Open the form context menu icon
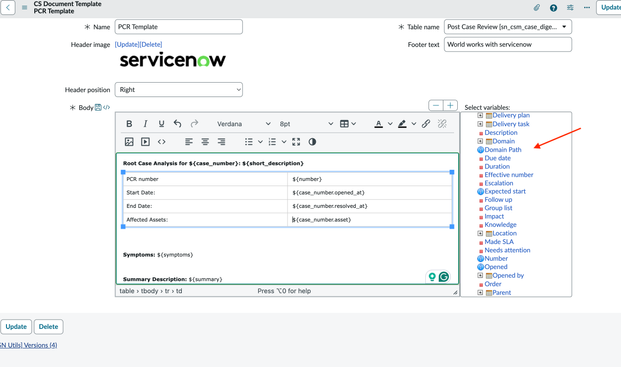The height and width of the screenshot is (367, 621). 25,8
